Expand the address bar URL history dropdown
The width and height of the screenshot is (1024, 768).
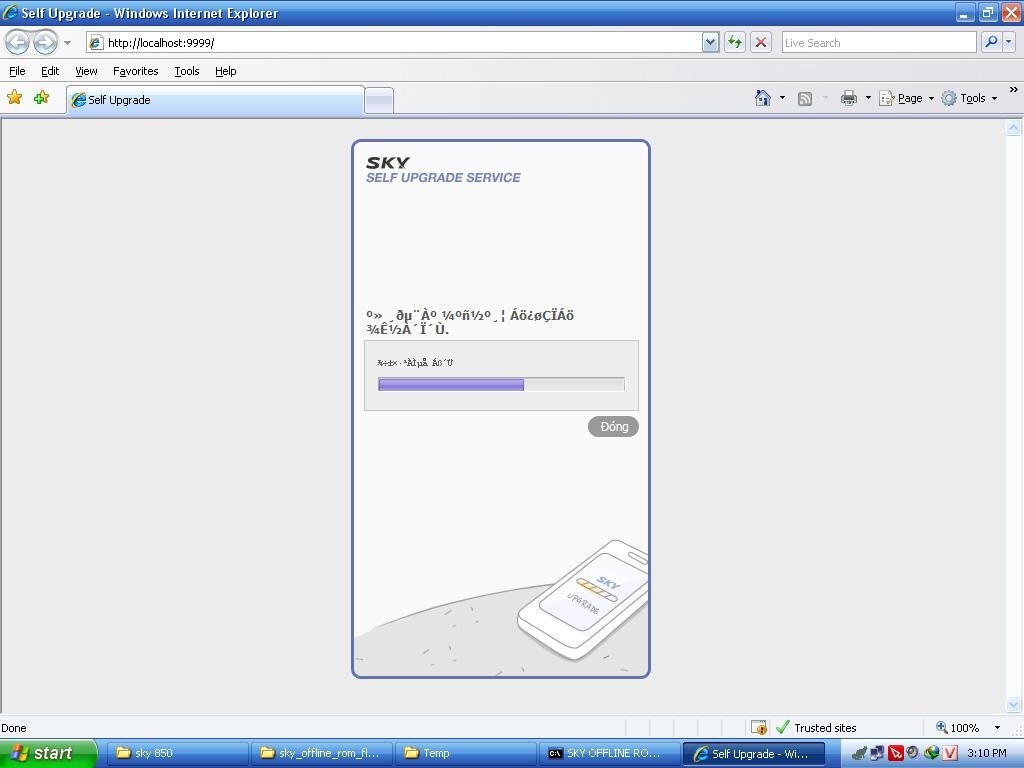click(x=711, y=42)
